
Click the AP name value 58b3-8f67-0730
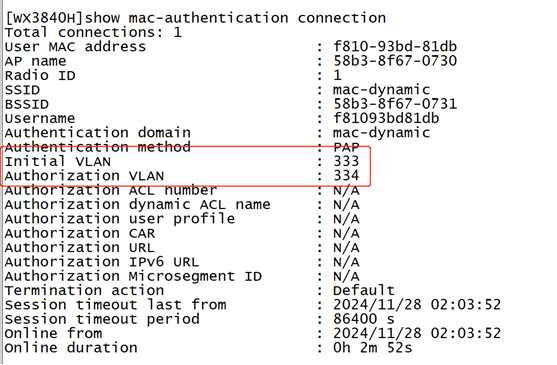point(395,61)
